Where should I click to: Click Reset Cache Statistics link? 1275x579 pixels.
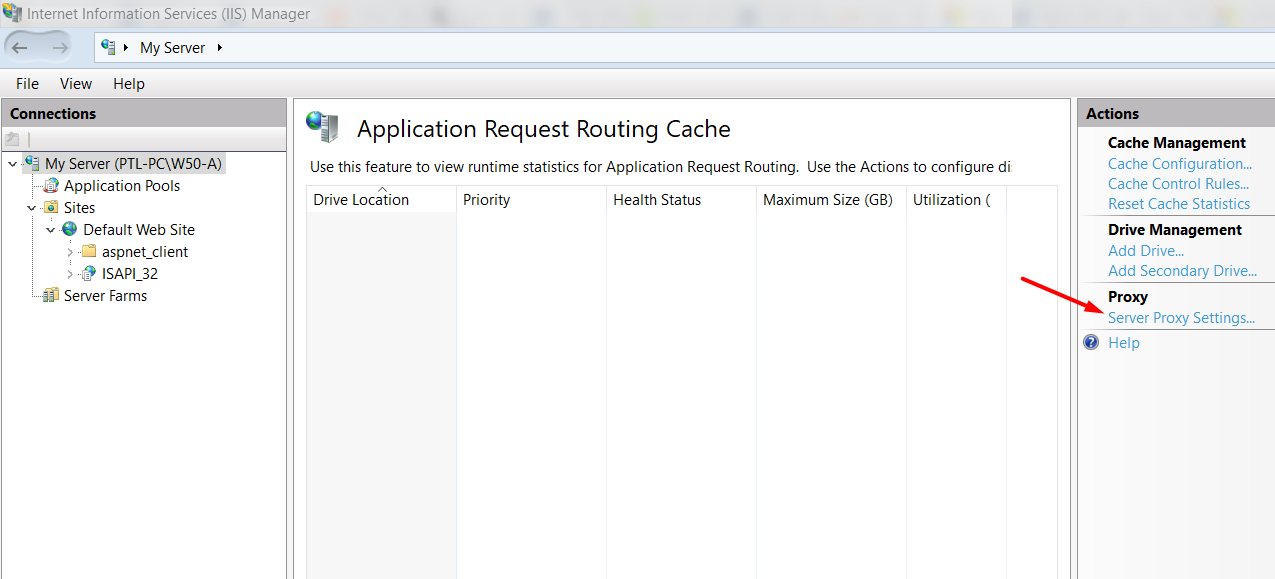coord(1179,203)
